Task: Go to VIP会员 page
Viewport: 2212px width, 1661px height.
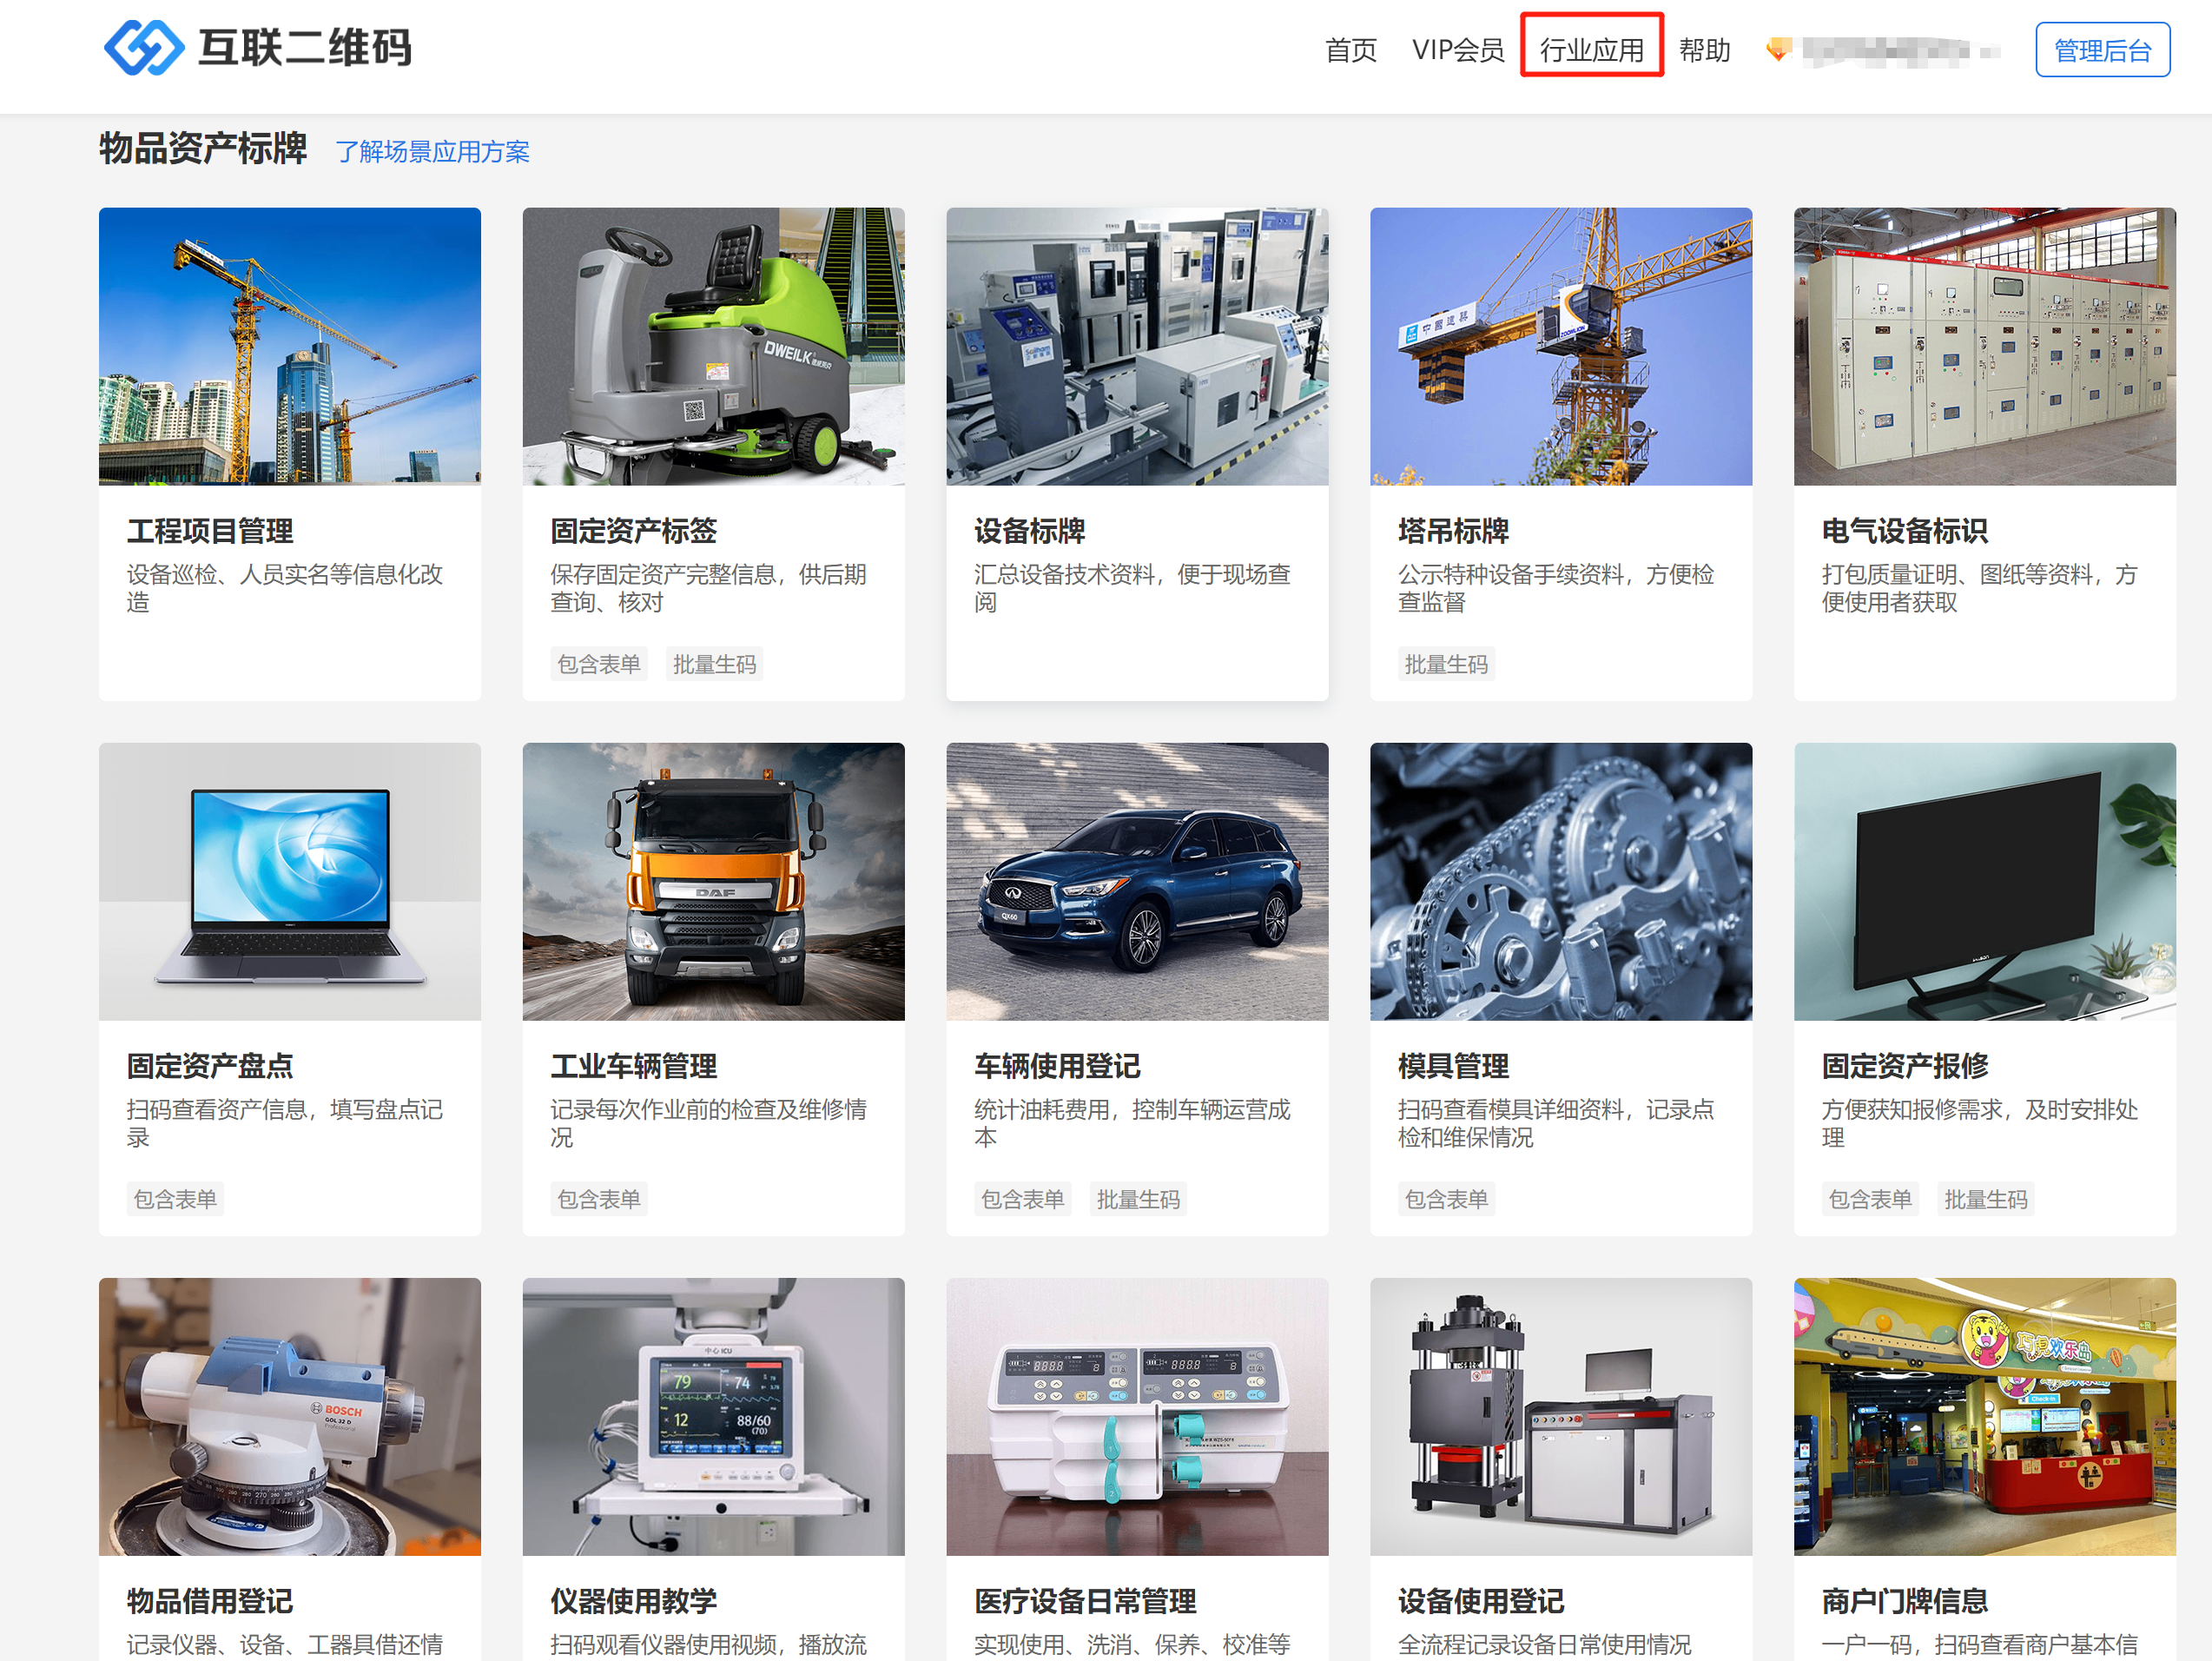Action: (1457, 50)
